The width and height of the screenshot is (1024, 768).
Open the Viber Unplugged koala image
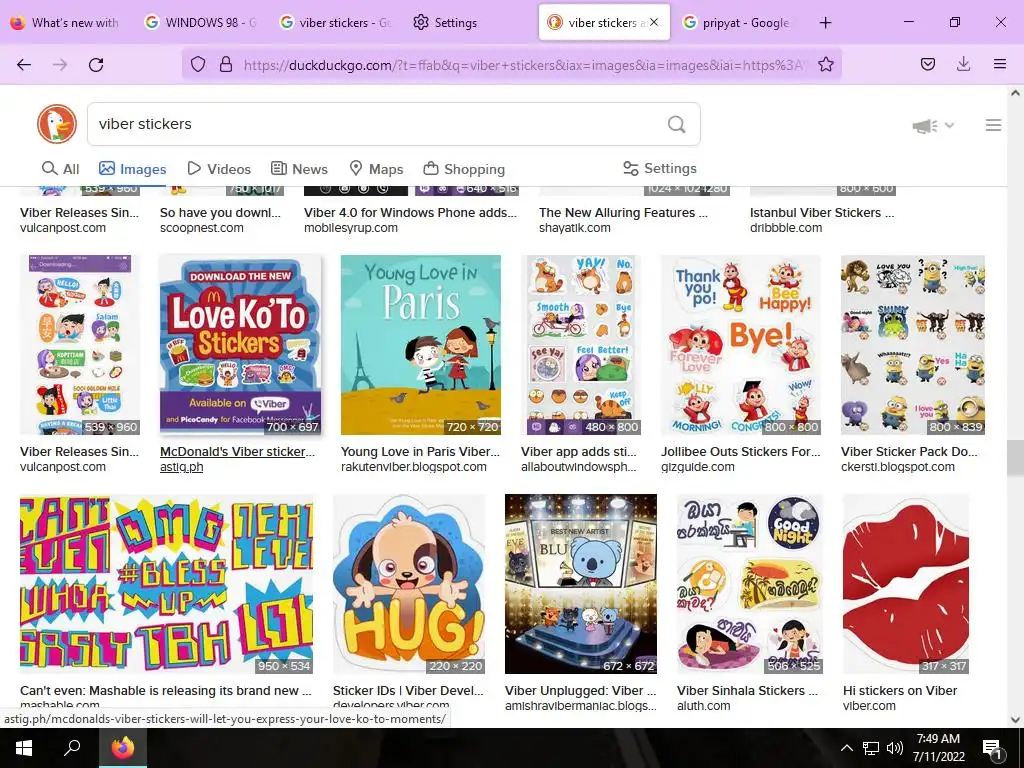pos(581,584)
